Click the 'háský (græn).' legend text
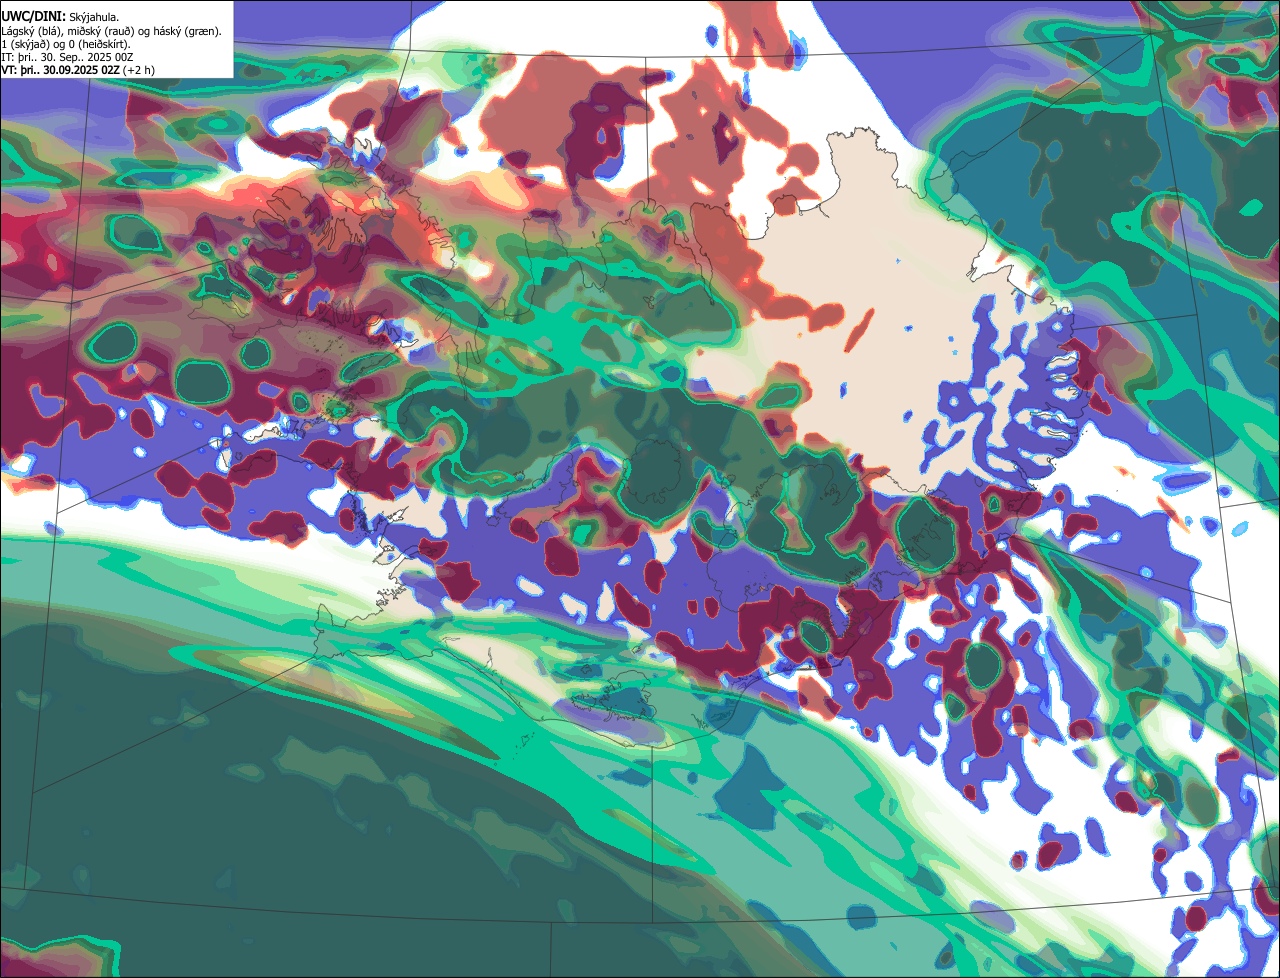The width and height of the screenshot is (1280, 978). tap(187, 32)
